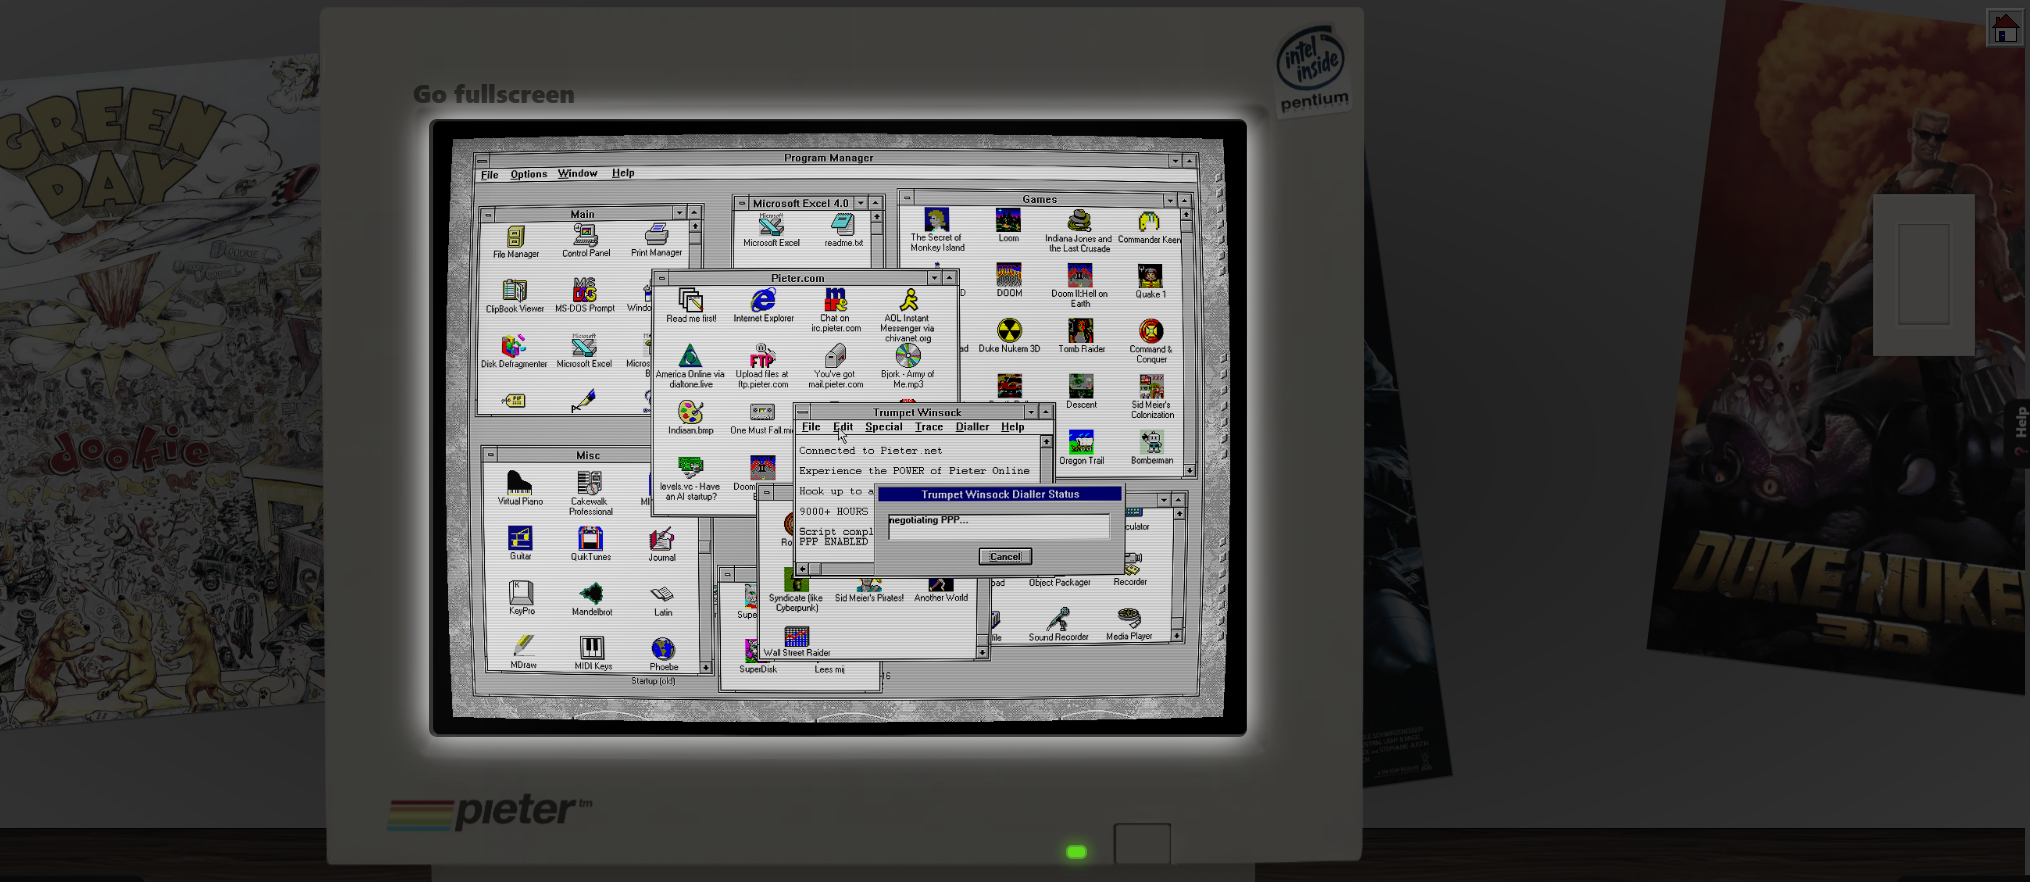
Task: Launch DOOM from the Games window
Action: (x=1009, y=277)
